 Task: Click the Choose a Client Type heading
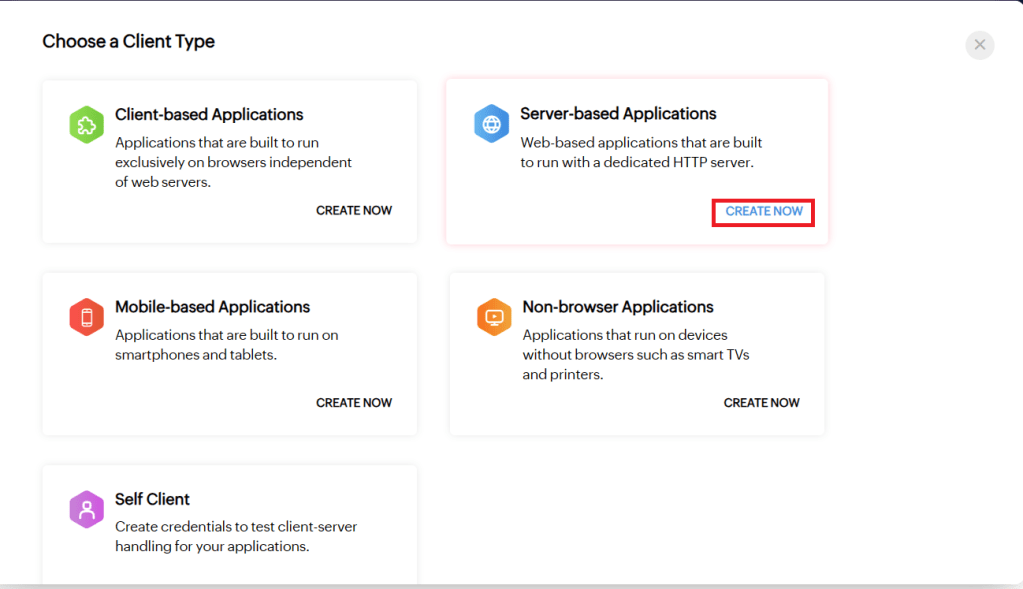128,41
